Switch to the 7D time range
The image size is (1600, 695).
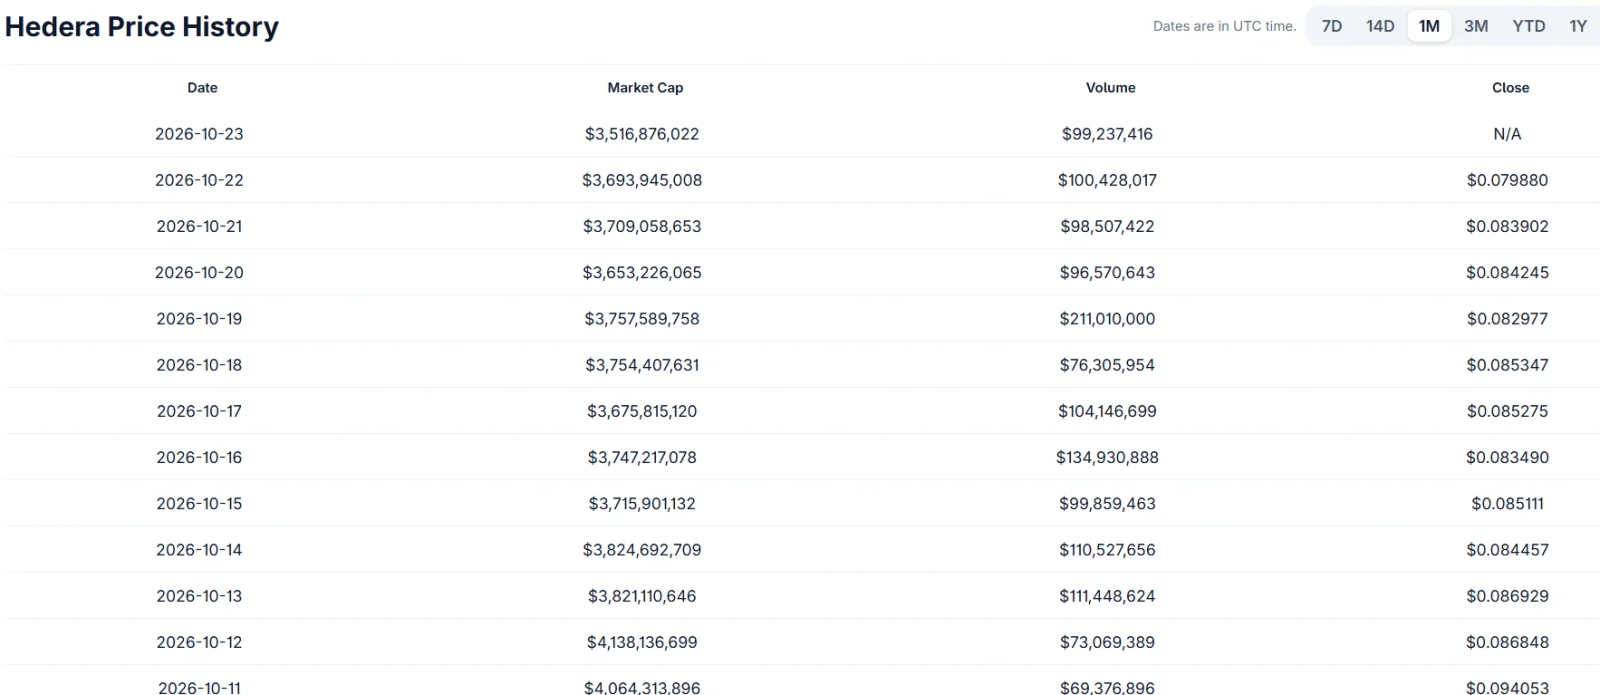1332,26
